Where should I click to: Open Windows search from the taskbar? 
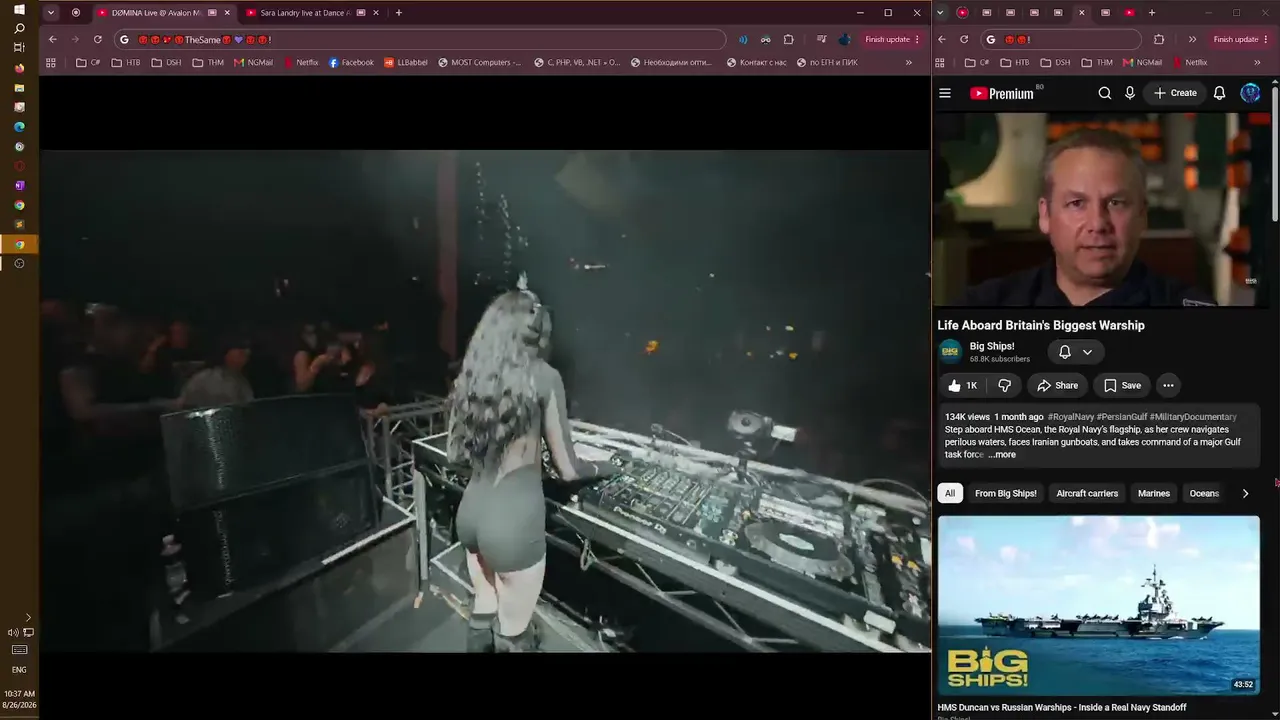(19, 28)
